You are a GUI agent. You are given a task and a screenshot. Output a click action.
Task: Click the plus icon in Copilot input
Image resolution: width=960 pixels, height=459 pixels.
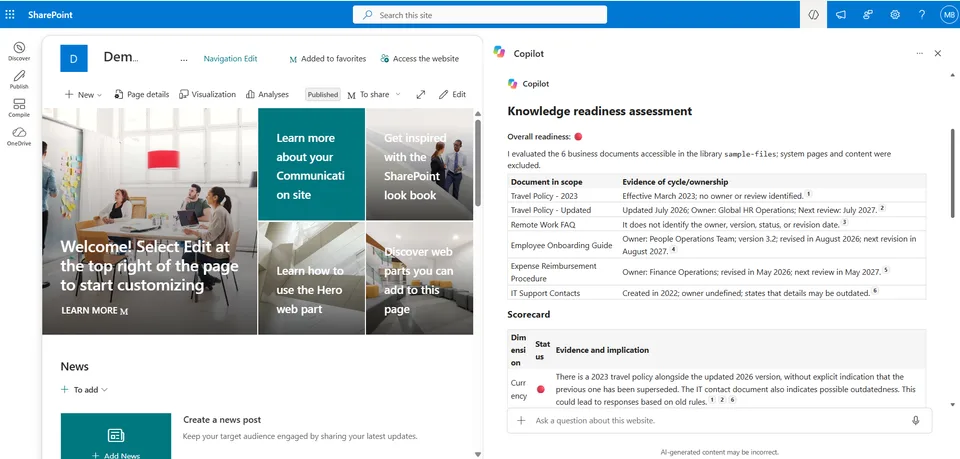(521, 420)
